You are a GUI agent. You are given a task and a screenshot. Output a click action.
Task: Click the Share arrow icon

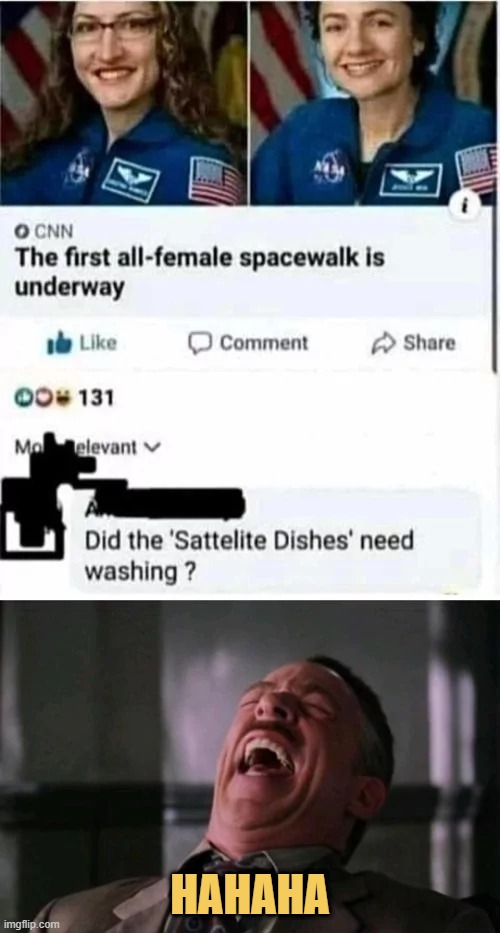(x=383, y=343)
